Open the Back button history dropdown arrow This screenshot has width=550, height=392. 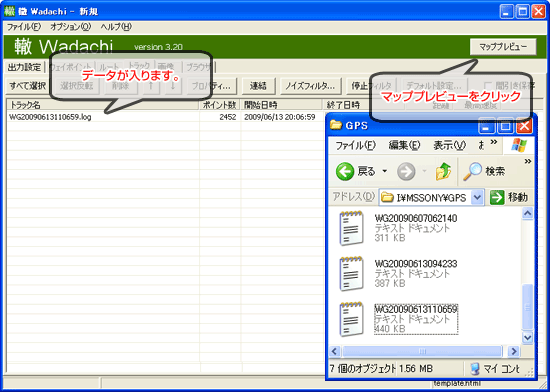385,171
